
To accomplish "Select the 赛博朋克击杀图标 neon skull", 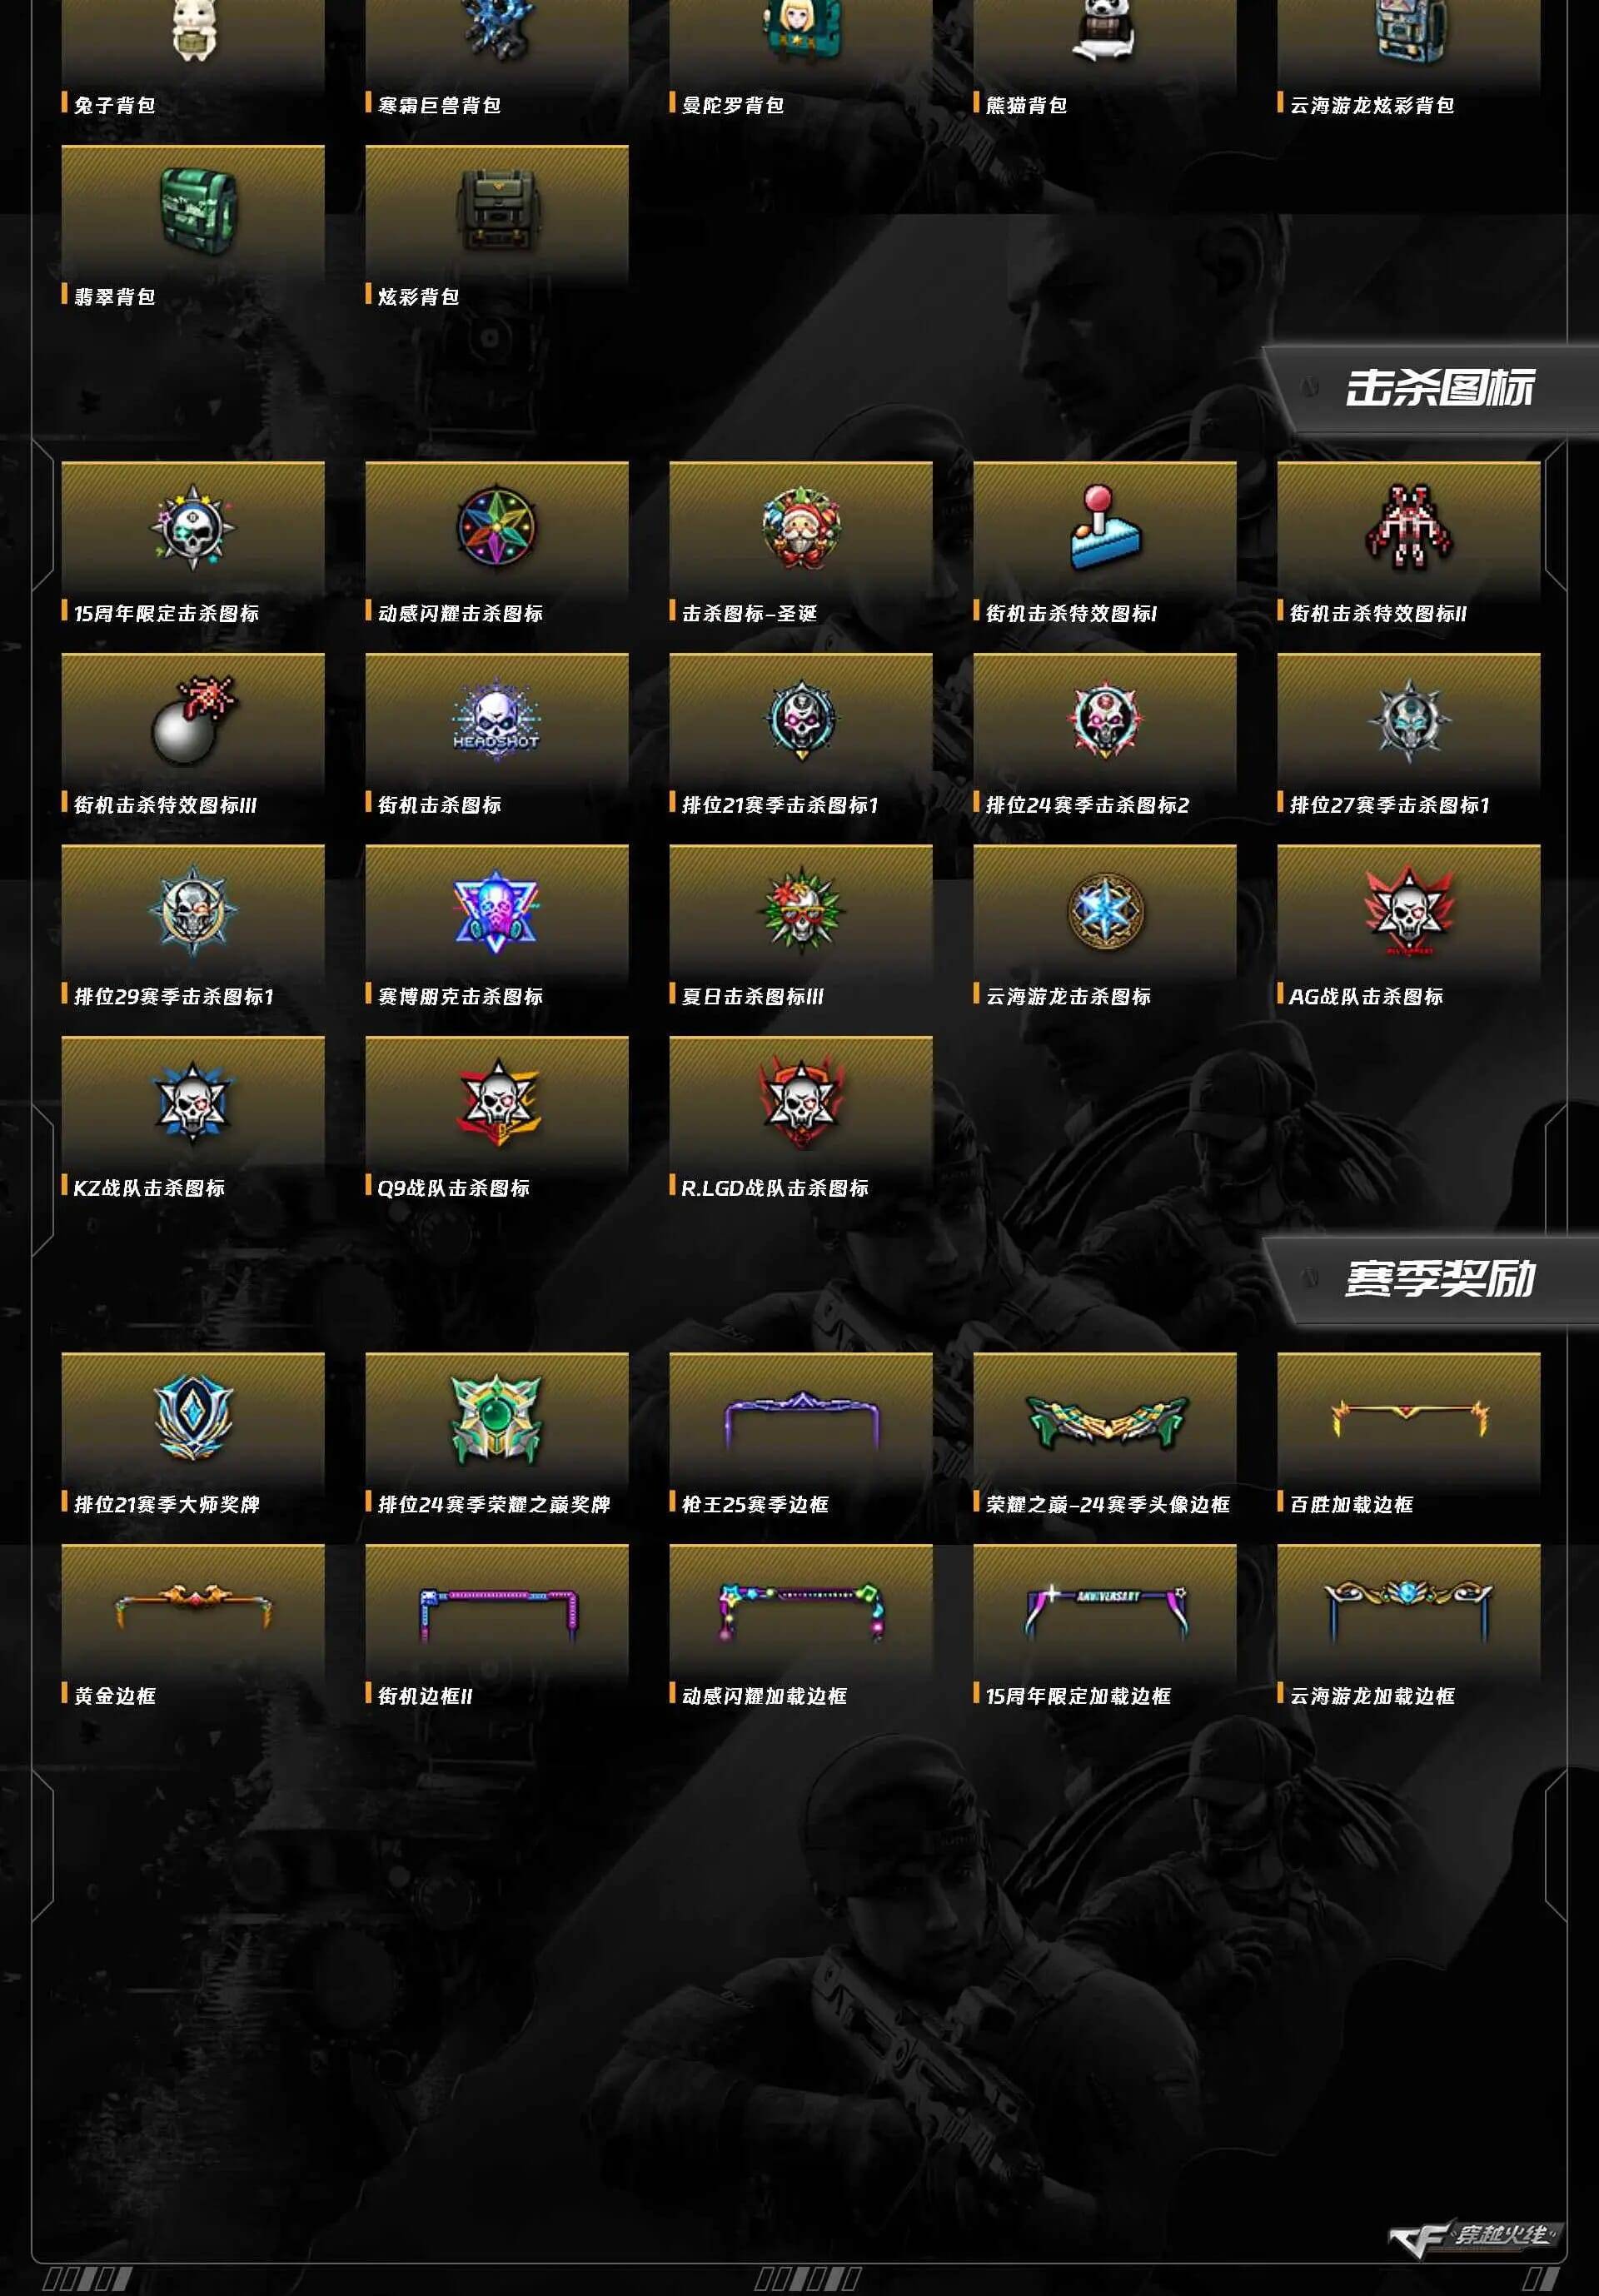I will (497, 912).
